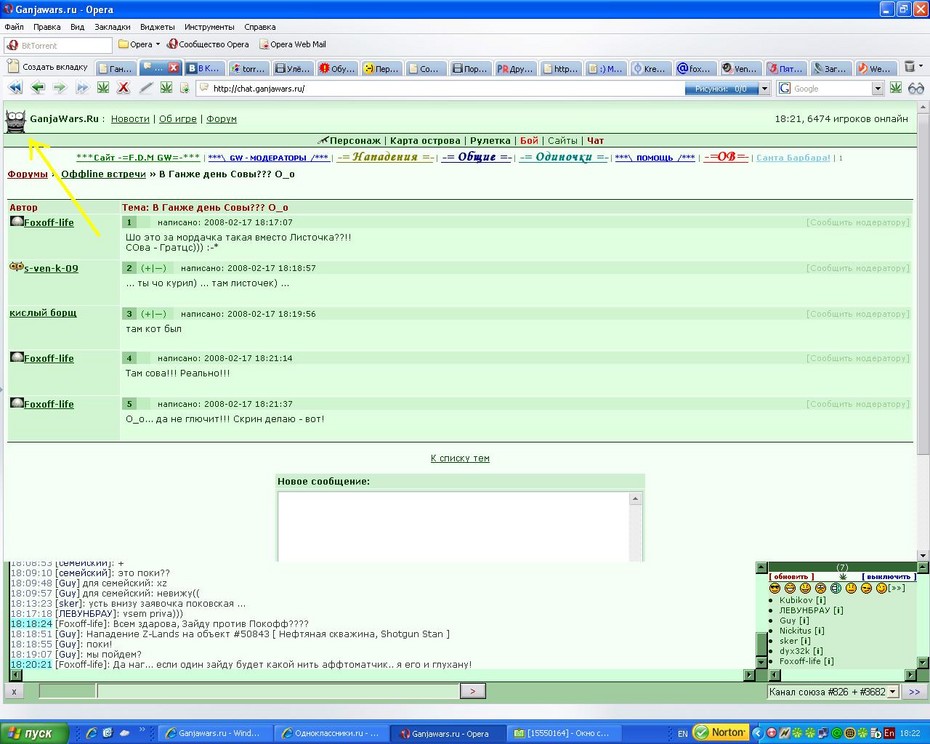This screenshot has width=930, height=744.
Task: Switch to the Kre... tab
Action: point(649,68)
